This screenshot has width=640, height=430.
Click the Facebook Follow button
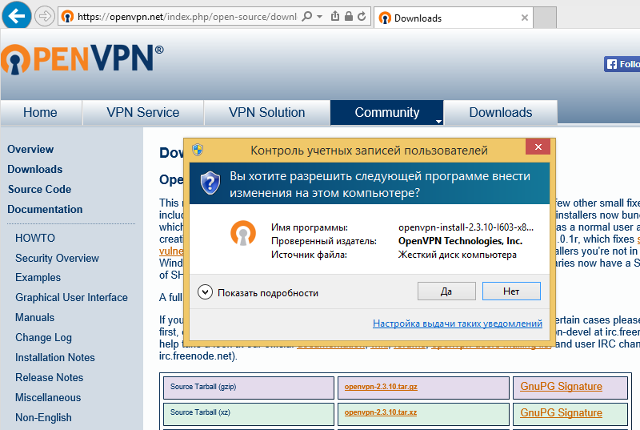(x=622, y=64)
